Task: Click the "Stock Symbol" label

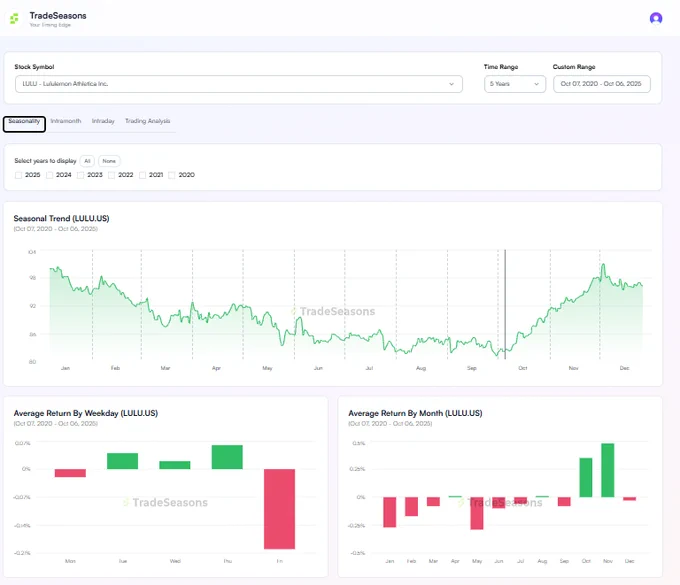Action: (34, 67)
